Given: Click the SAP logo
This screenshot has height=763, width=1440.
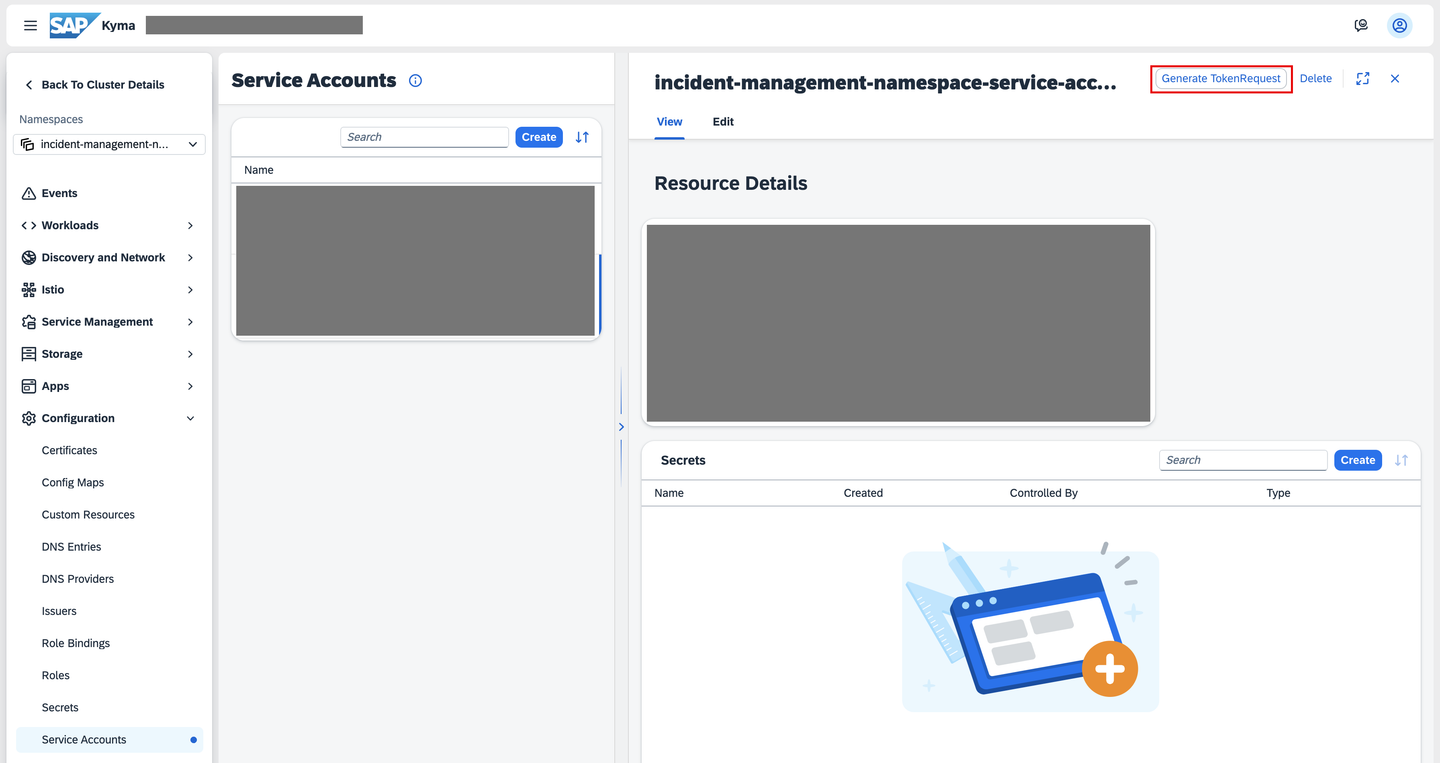Looking at the screenshot, I should click(75, 25).
